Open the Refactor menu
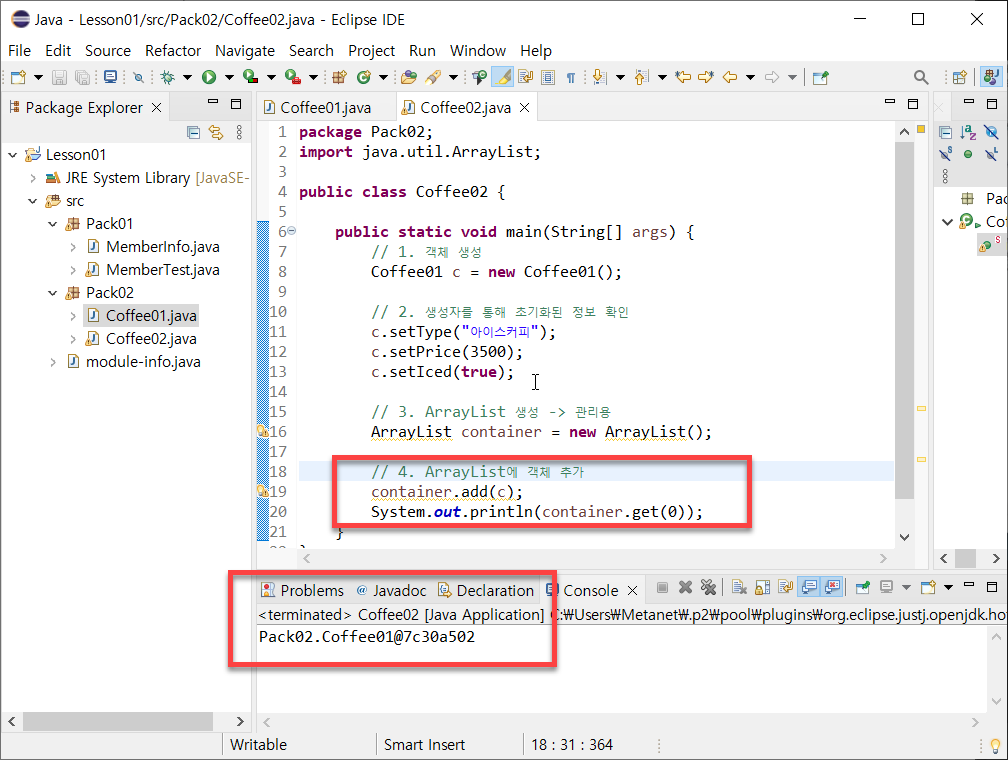This screenshot has width=1008, height=760. pos(173,51)
